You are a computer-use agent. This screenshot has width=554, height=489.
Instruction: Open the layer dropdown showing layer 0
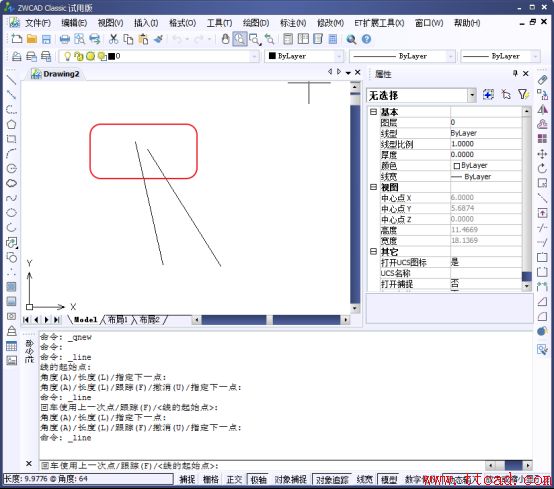tap(159, 56)
